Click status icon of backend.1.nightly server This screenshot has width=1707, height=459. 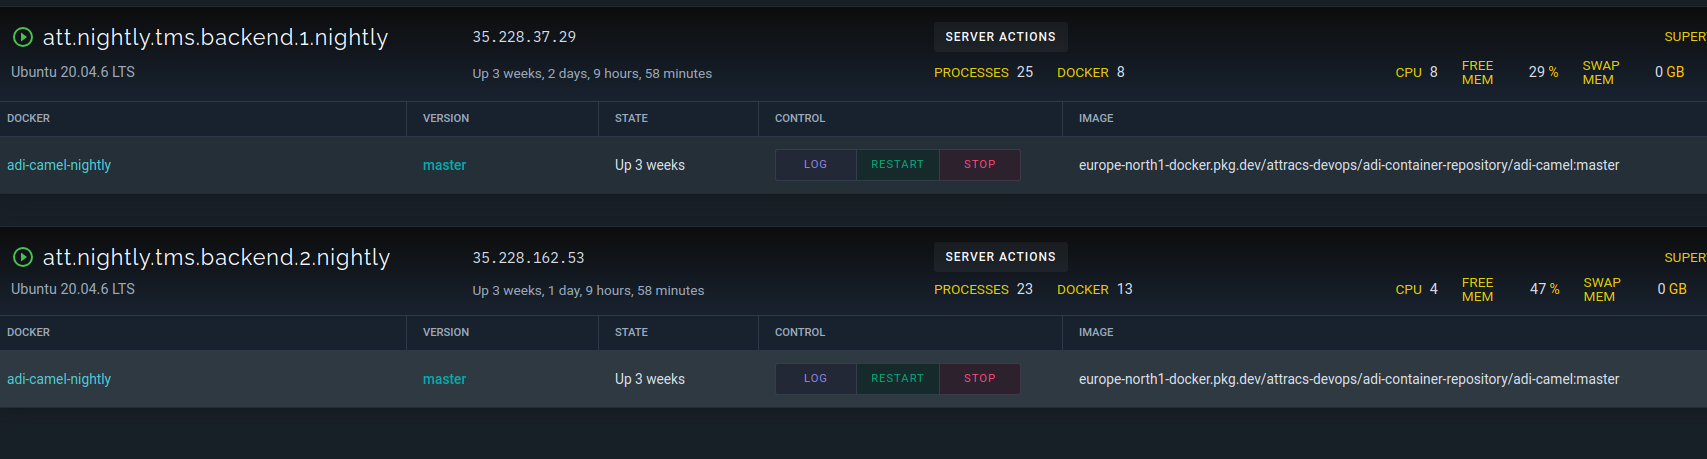click(23, 38)
